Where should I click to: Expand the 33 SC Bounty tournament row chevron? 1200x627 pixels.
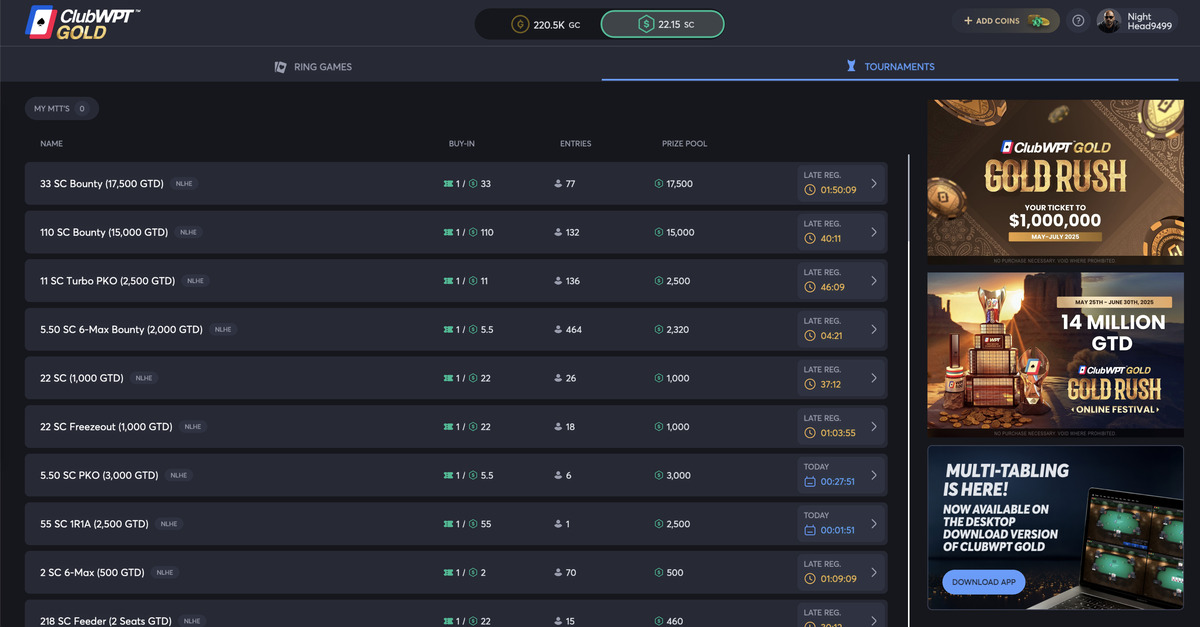[x=872, y=184]
